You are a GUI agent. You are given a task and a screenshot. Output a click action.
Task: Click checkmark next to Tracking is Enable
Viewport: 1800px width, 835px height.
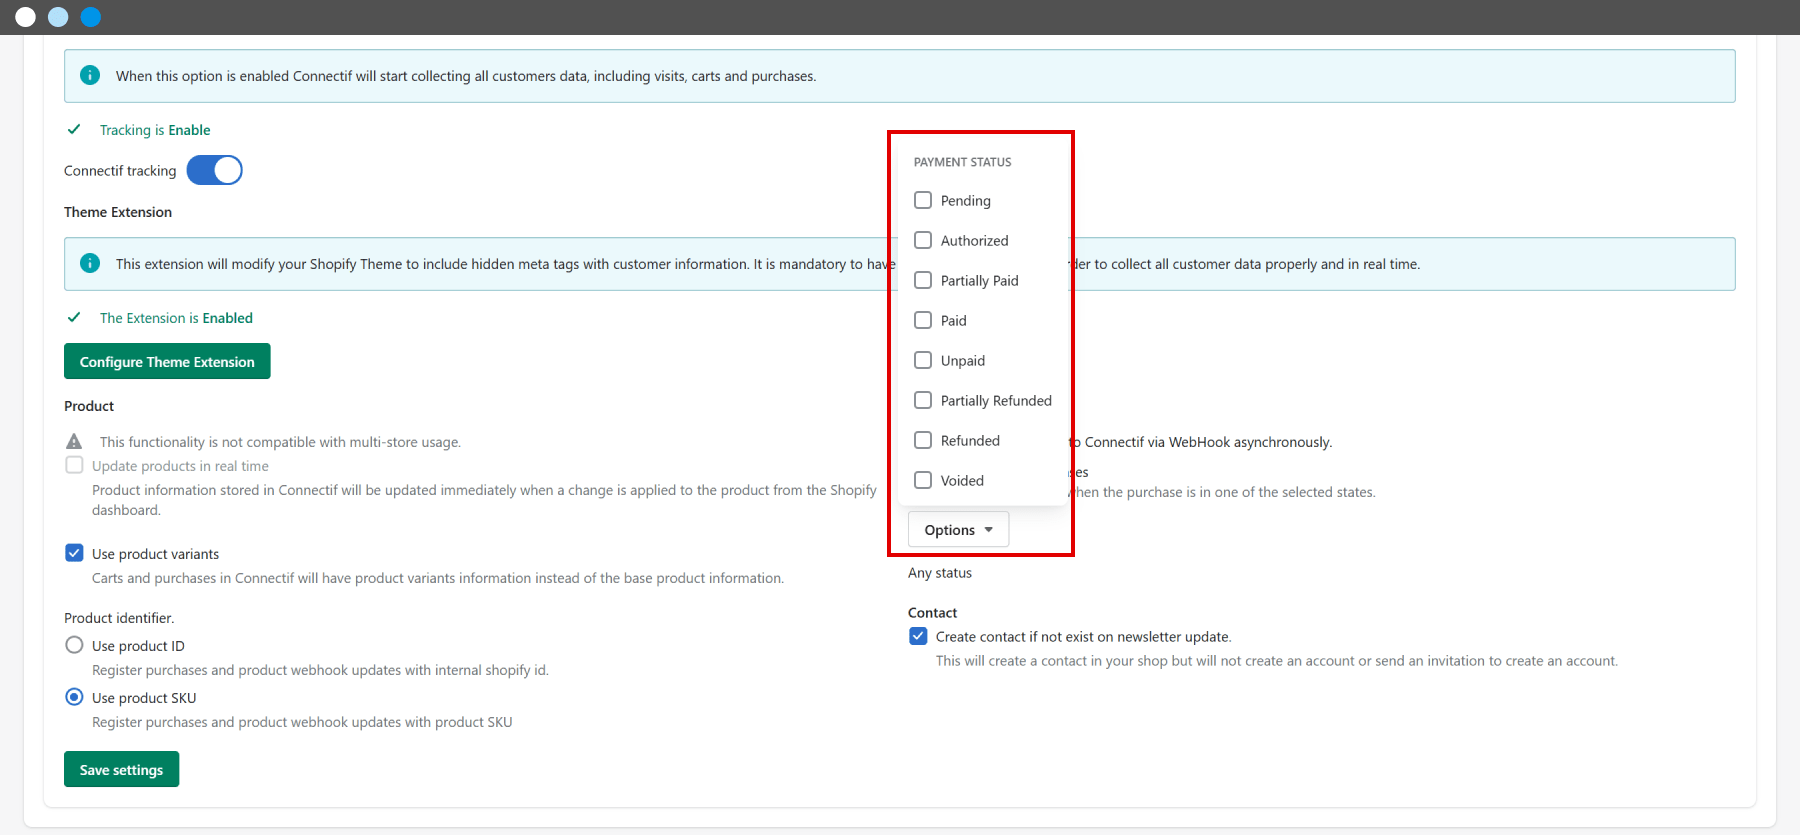pyautogui.click(x=74, y=129)
